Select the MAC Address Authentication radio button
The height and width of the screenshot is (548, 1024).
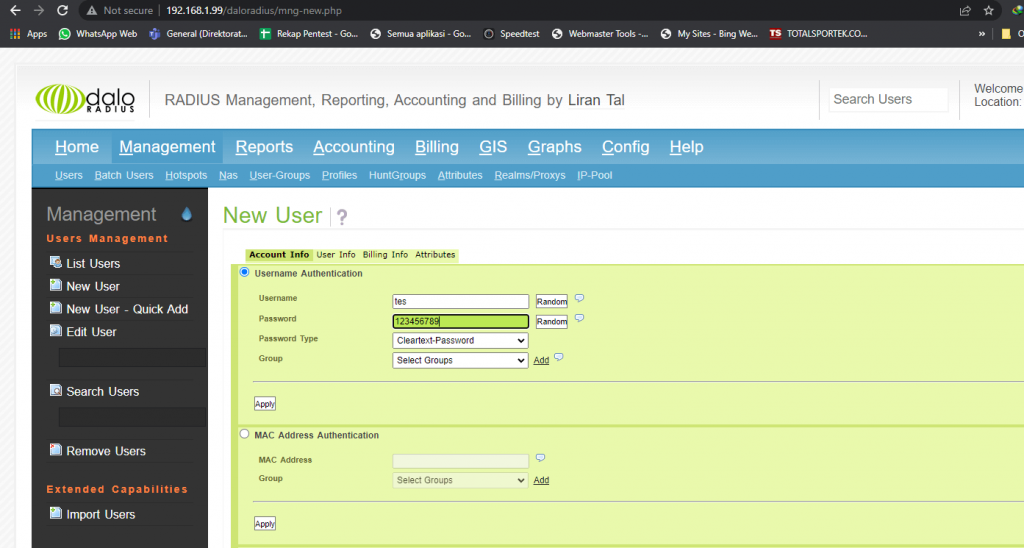click(244, 434)
